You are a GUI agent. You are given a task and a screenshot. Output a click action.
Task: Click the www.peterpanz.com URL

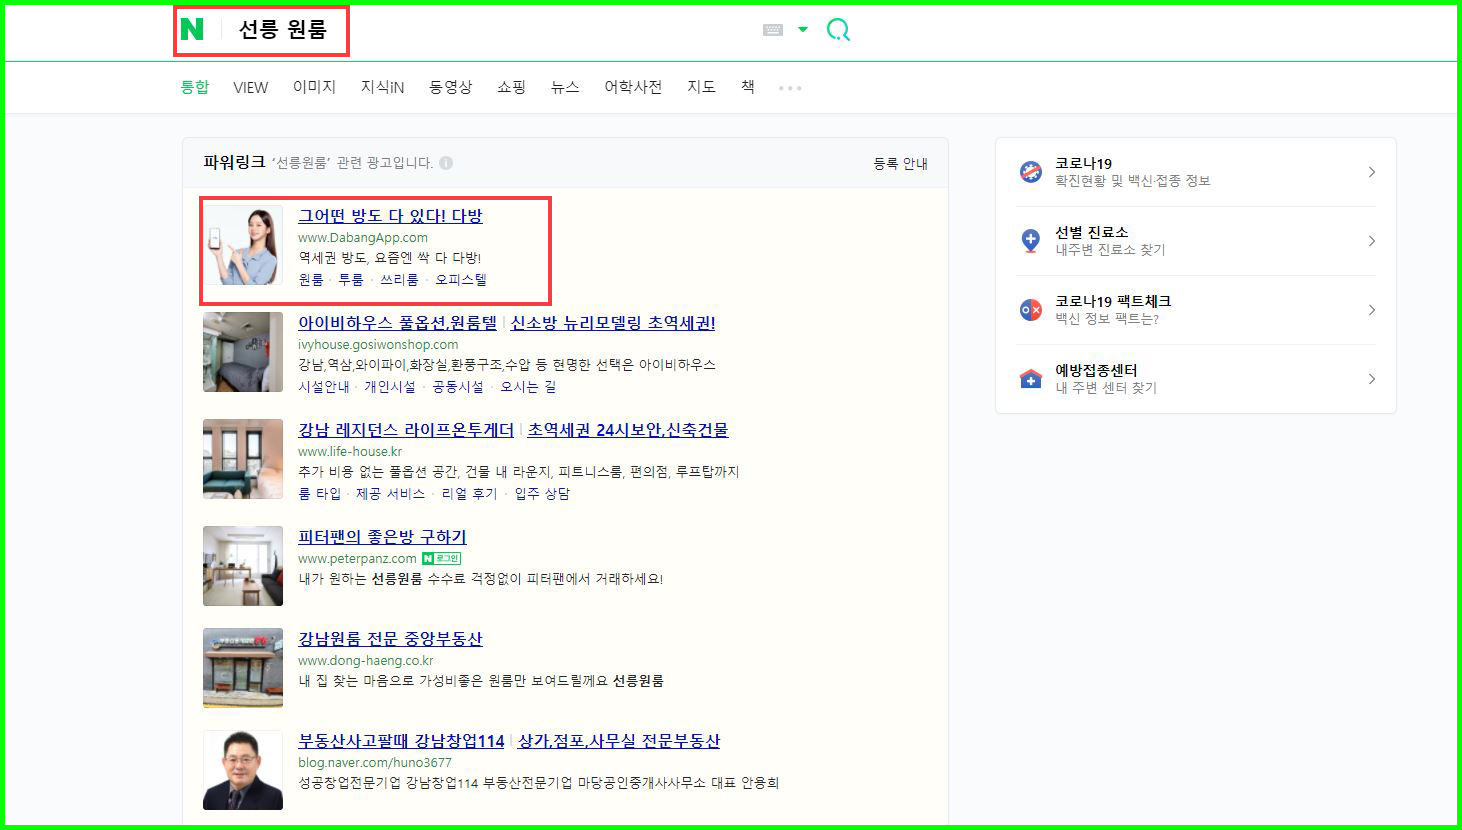click(x=357, y=559)
